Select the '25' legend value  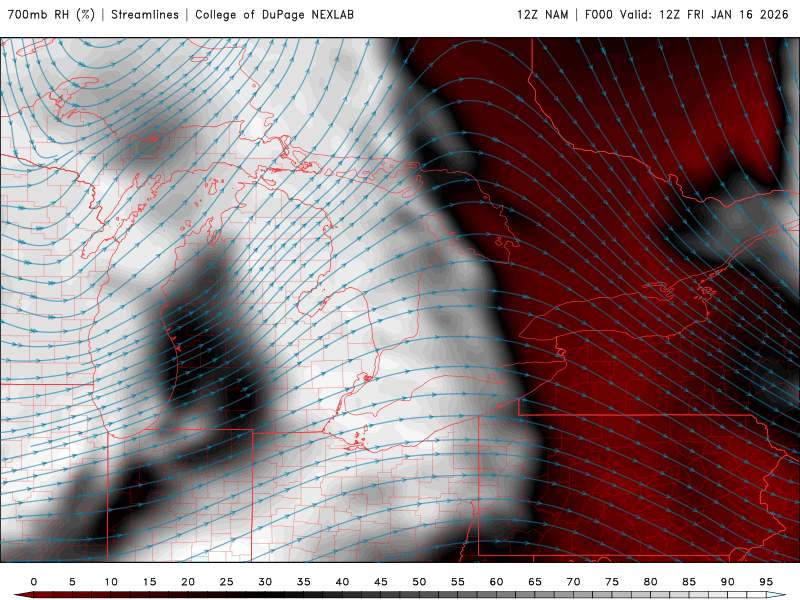point(227,582)
